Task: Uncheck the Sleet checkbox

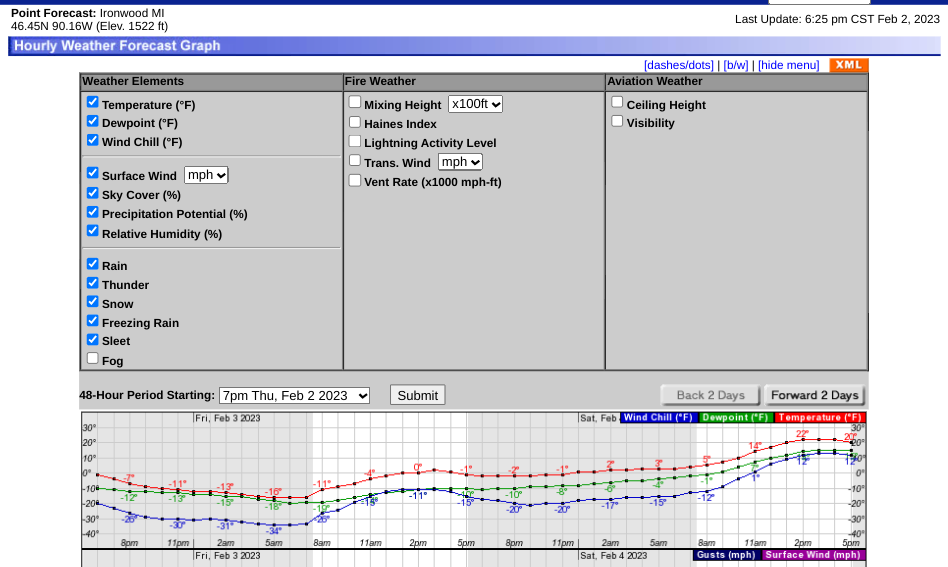Action: pos(93,339)
